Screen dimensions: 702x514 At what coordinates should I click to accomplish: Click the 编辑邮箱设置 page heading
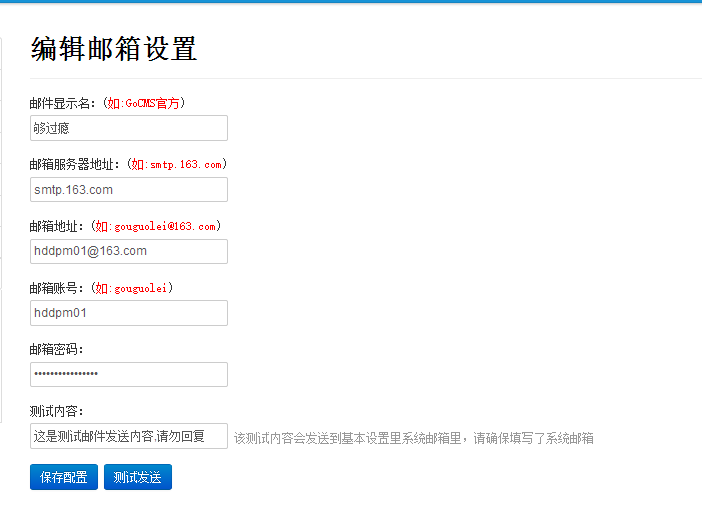(114, 49)
